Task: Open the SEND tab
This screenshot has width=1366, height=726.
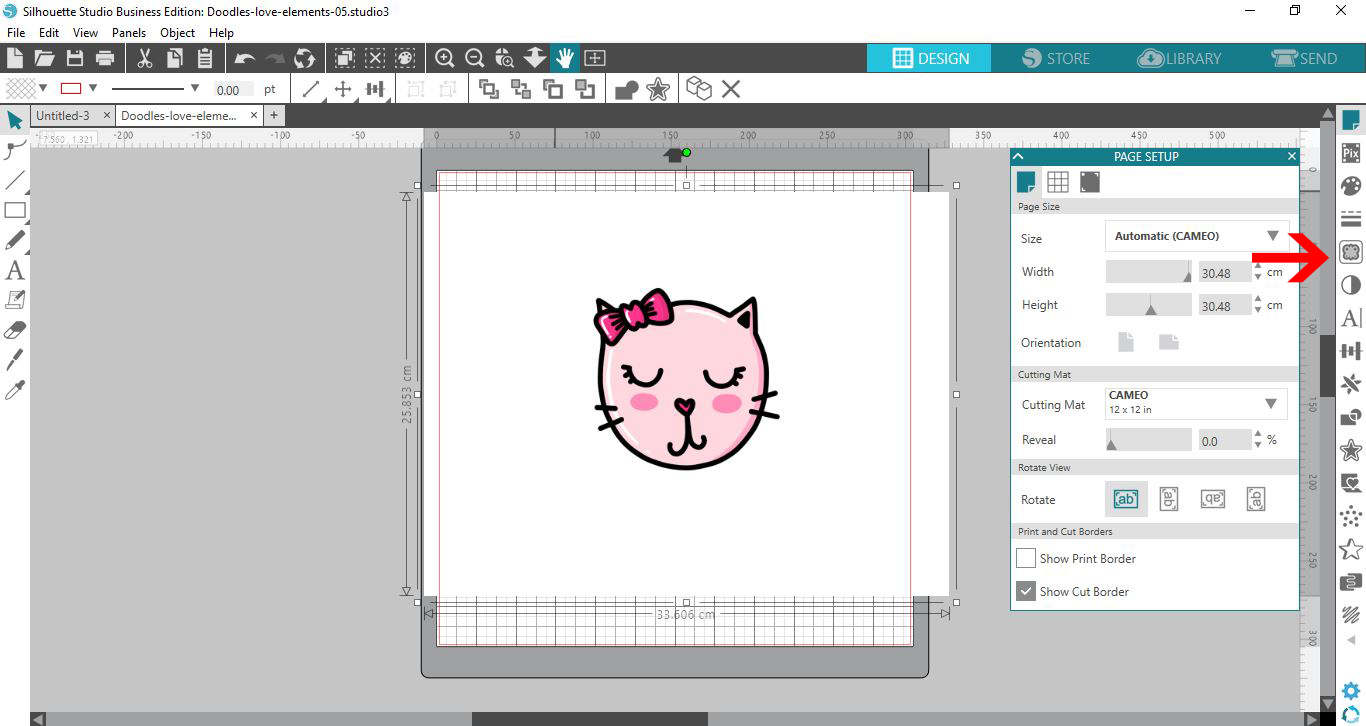Action: (x=1304, y=58)
